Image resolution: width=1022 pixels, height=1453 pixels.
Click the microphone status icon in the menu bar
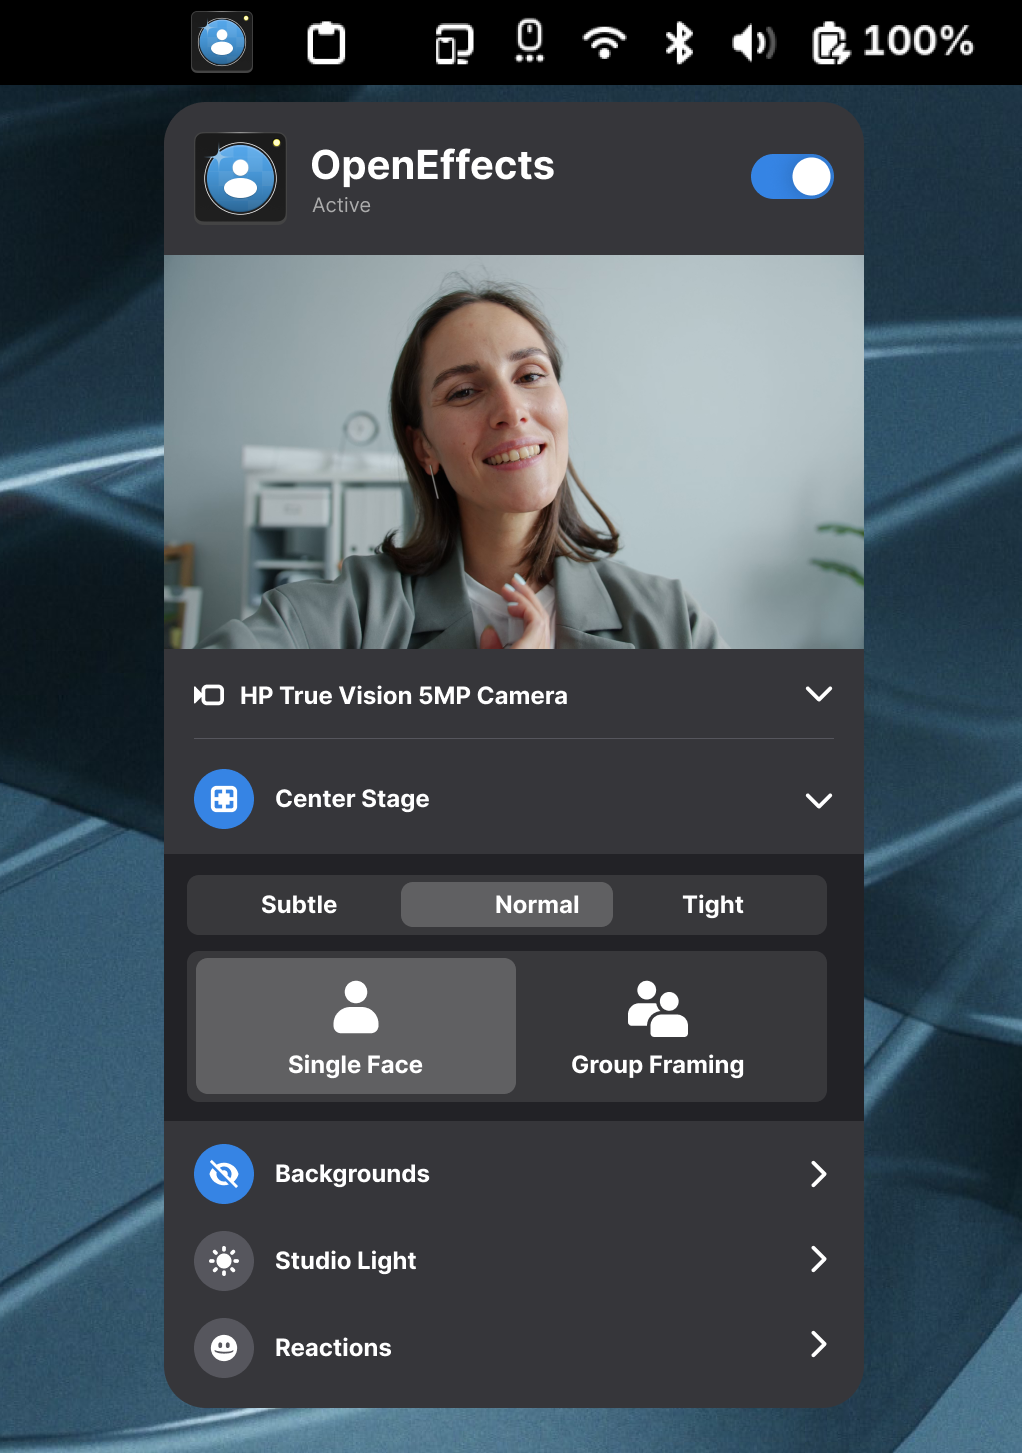tap(530, 41)
